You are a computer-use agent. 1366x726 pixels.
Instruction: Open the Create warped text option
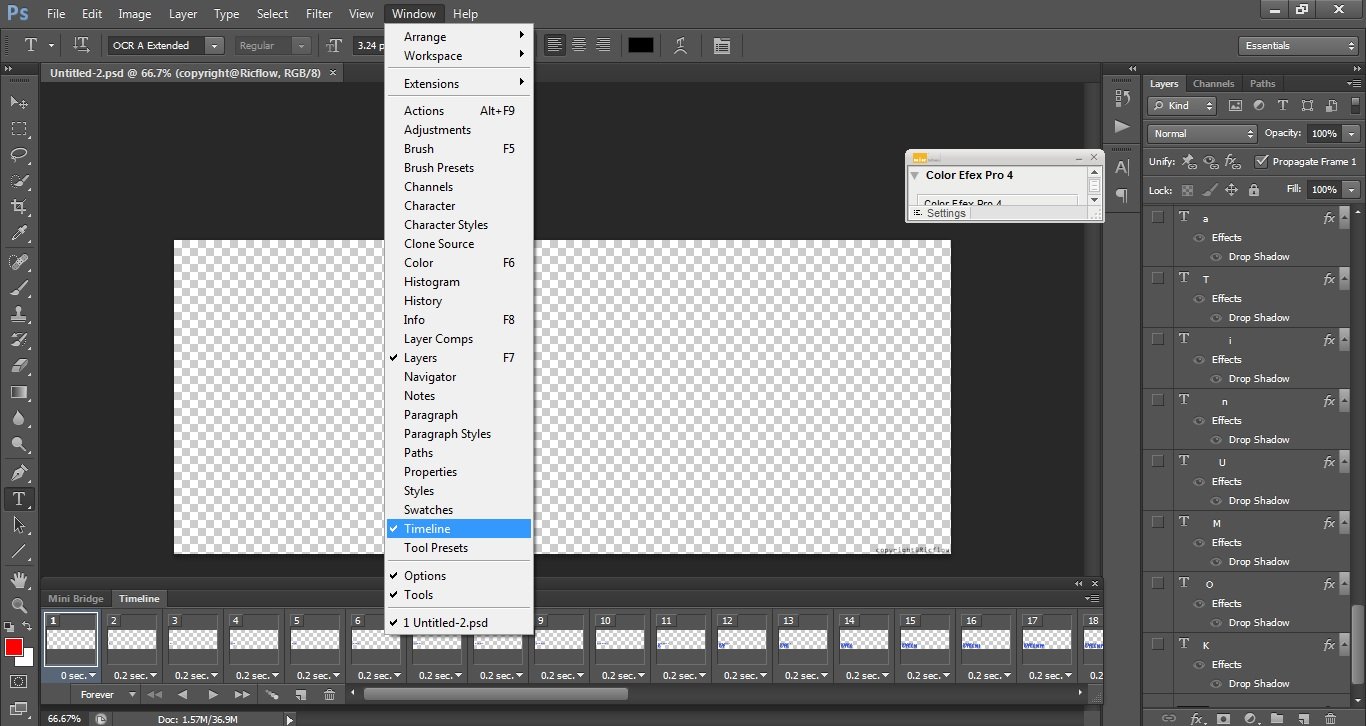click(x=680, y=45)
